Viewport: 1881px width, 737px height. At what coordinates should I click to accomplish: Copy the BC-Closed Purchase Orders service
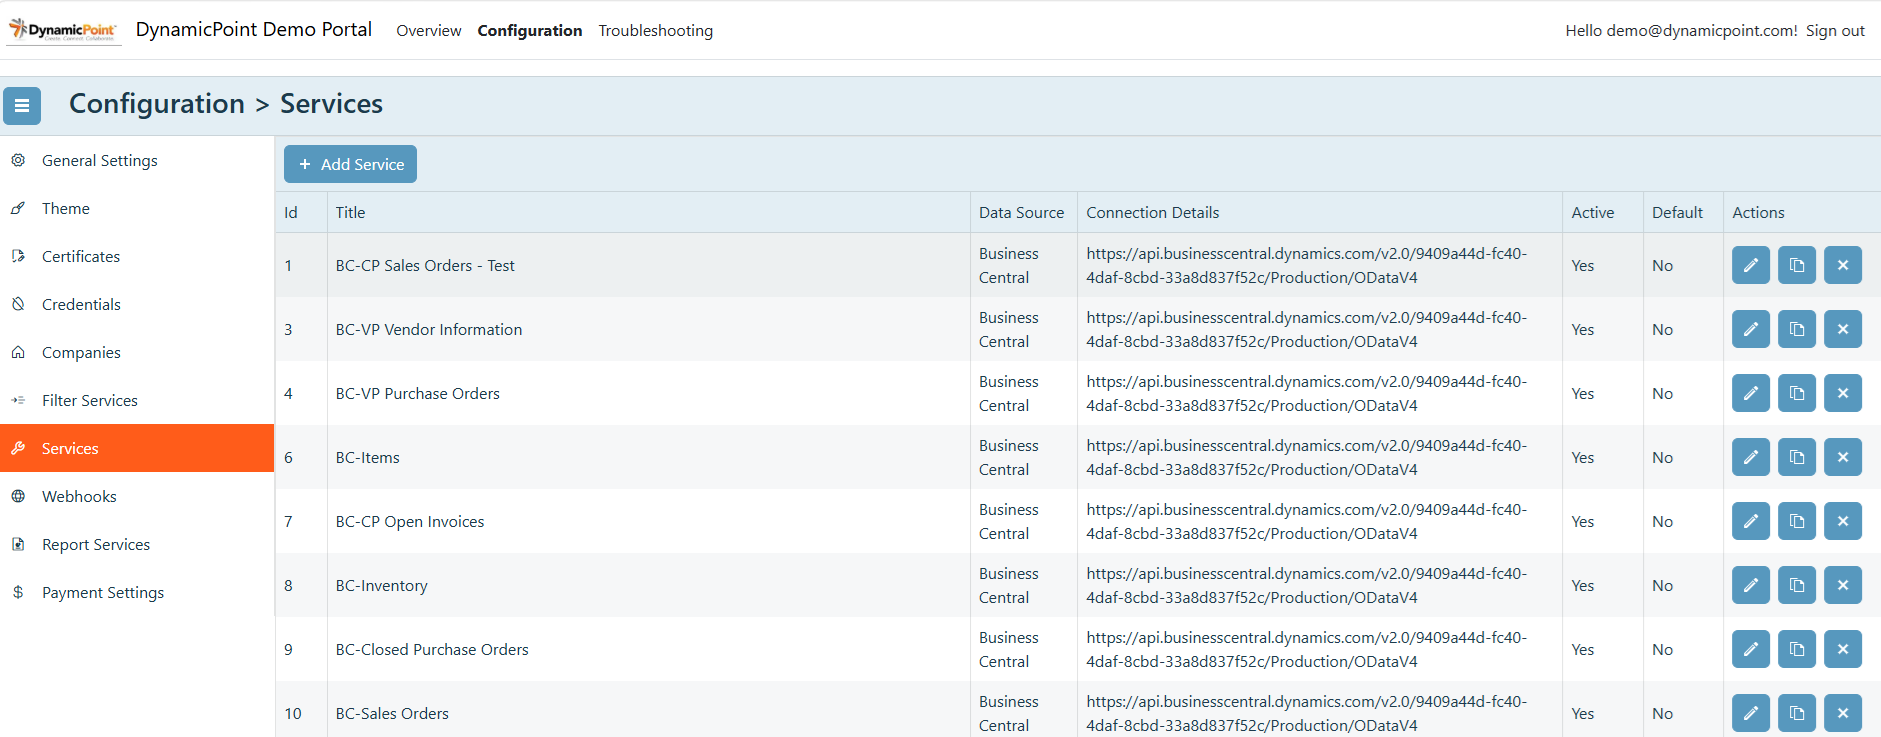click(1797, 649)
